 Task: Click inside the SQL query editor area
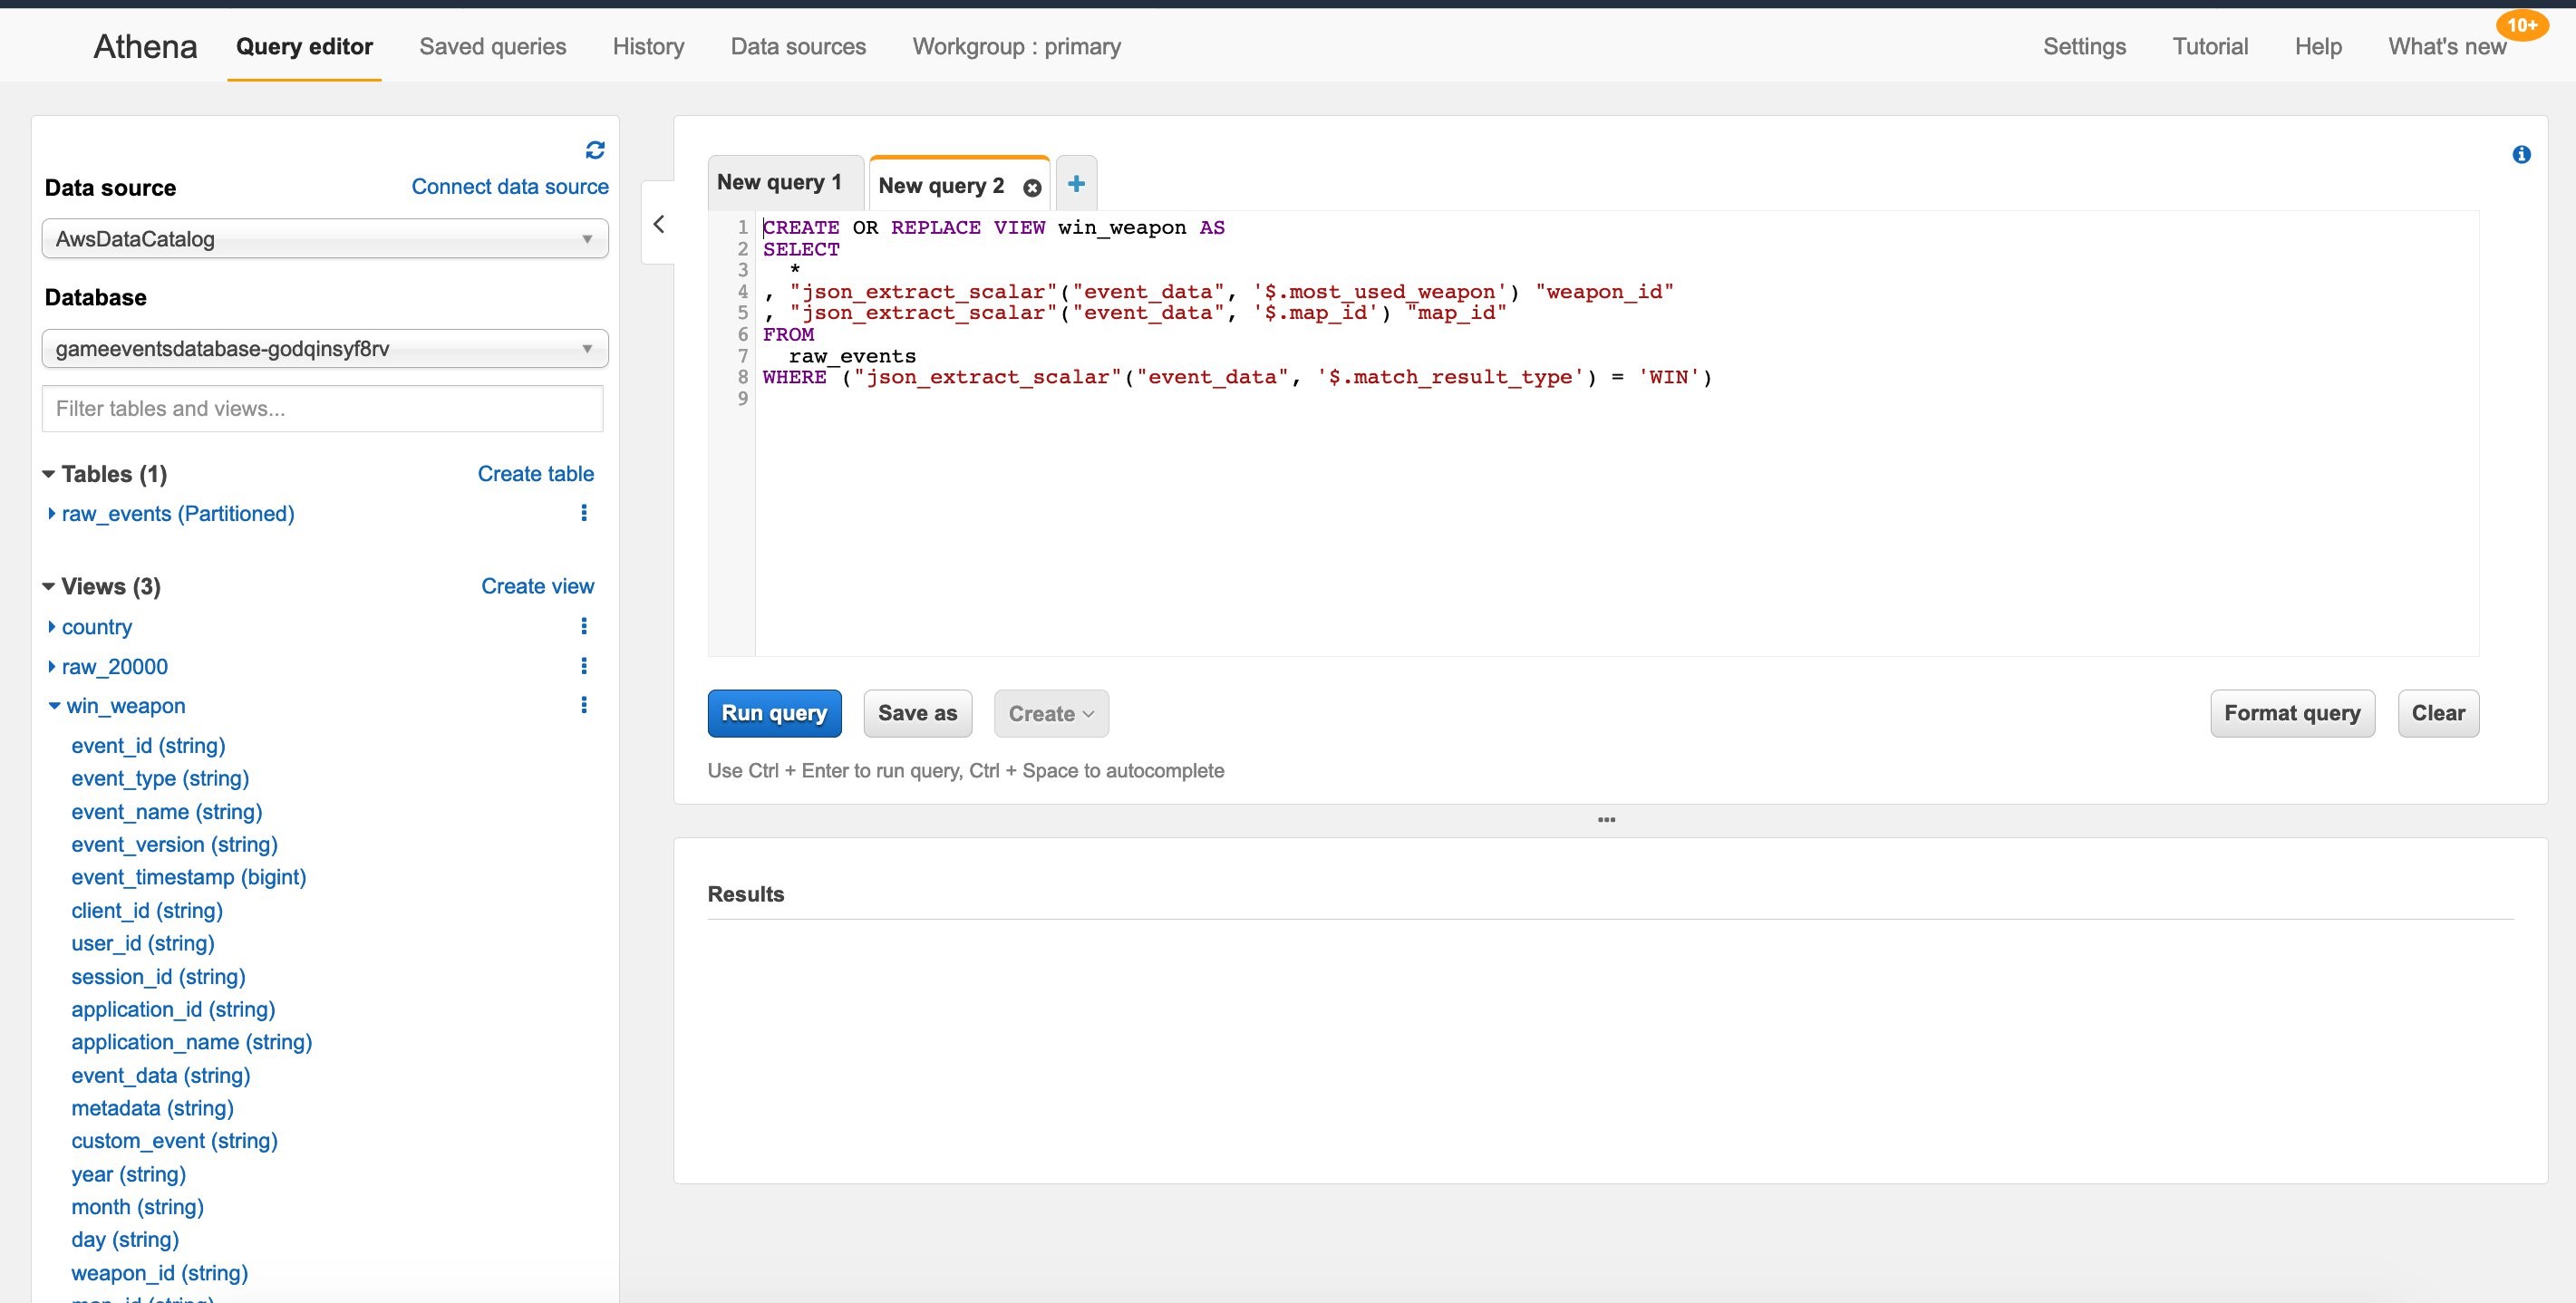[1616, 433]
